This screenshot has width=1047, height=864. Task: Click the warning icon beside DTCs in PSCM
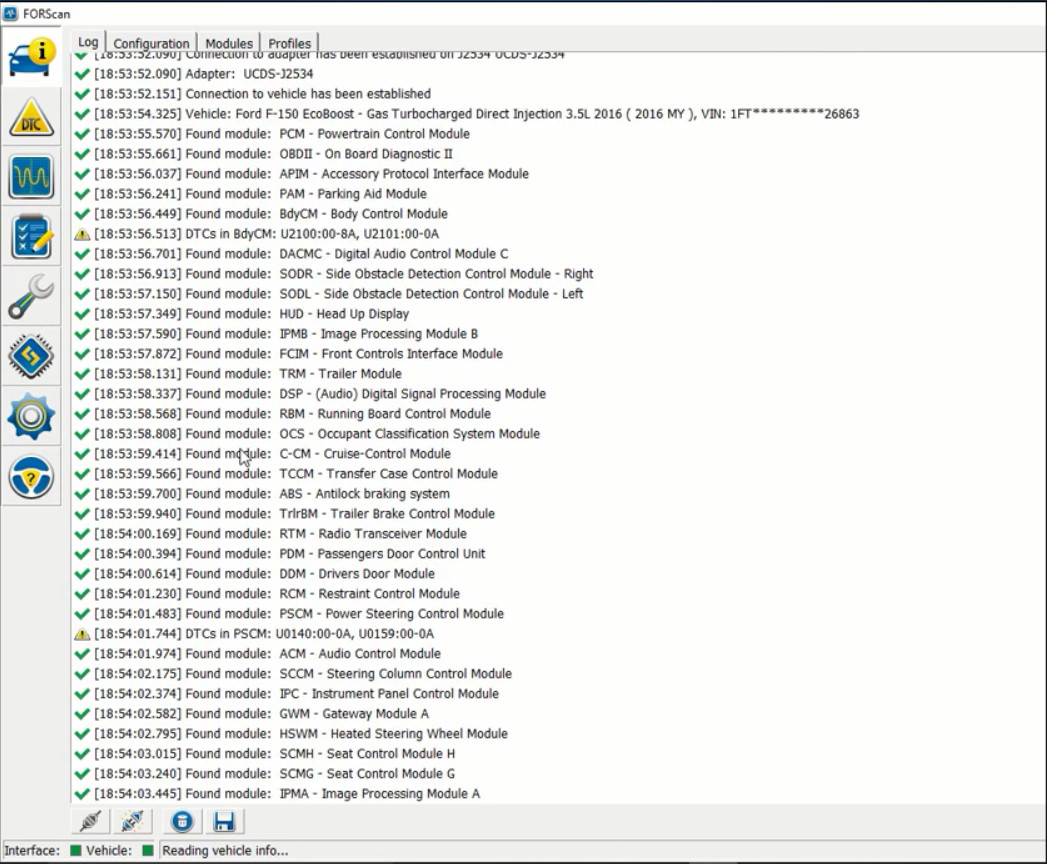click(x=82, y=634)
